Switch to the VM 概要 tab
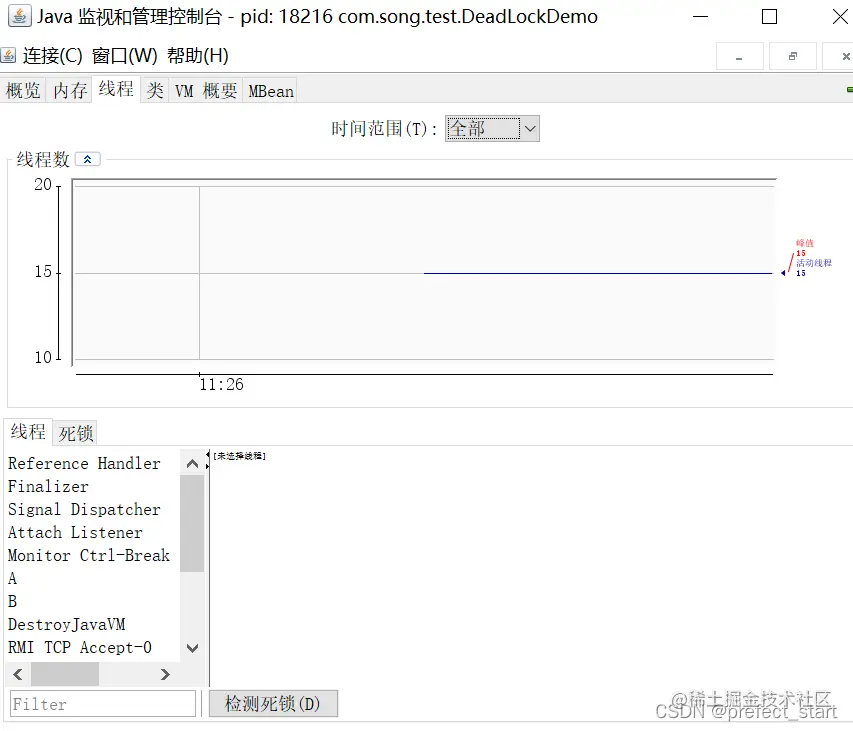Viewport: 853px width, 731px height. (x=206, y=90)
